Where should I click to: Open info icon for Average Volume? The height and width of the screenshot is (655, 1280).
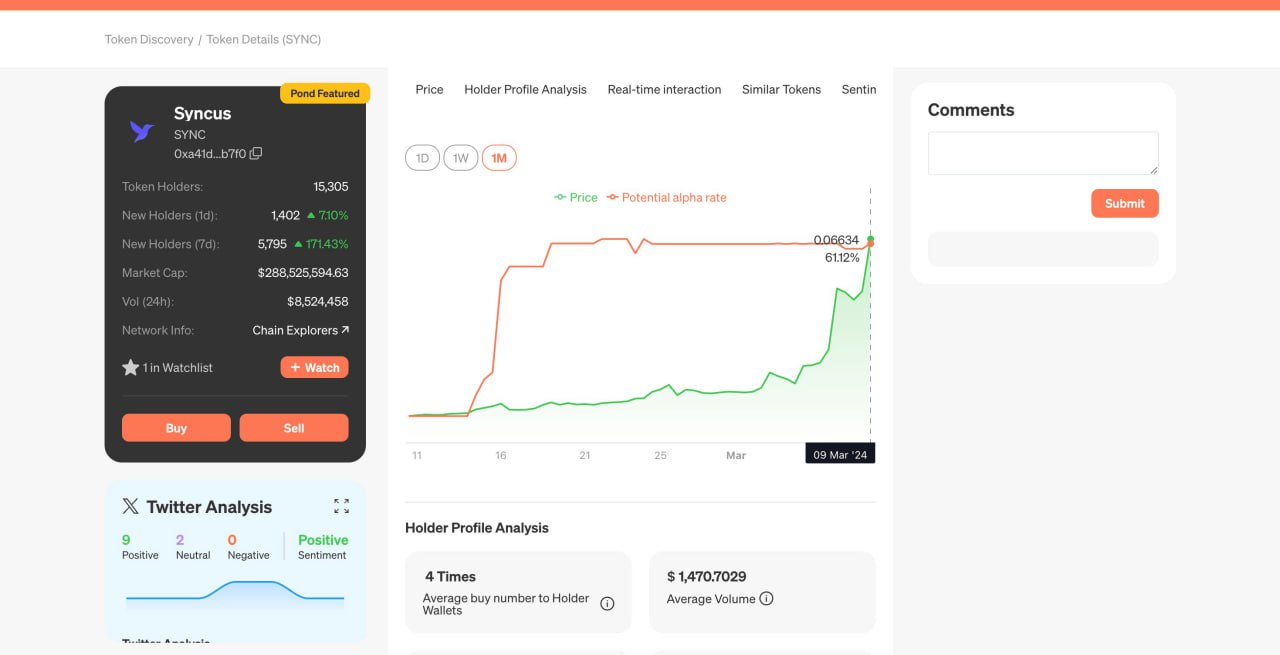point(766,599)
